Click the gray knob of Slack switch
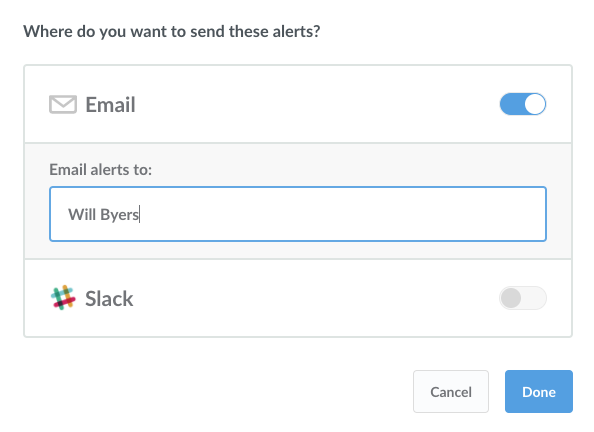Screen dimensions: 594x432 tap(511, 298)
